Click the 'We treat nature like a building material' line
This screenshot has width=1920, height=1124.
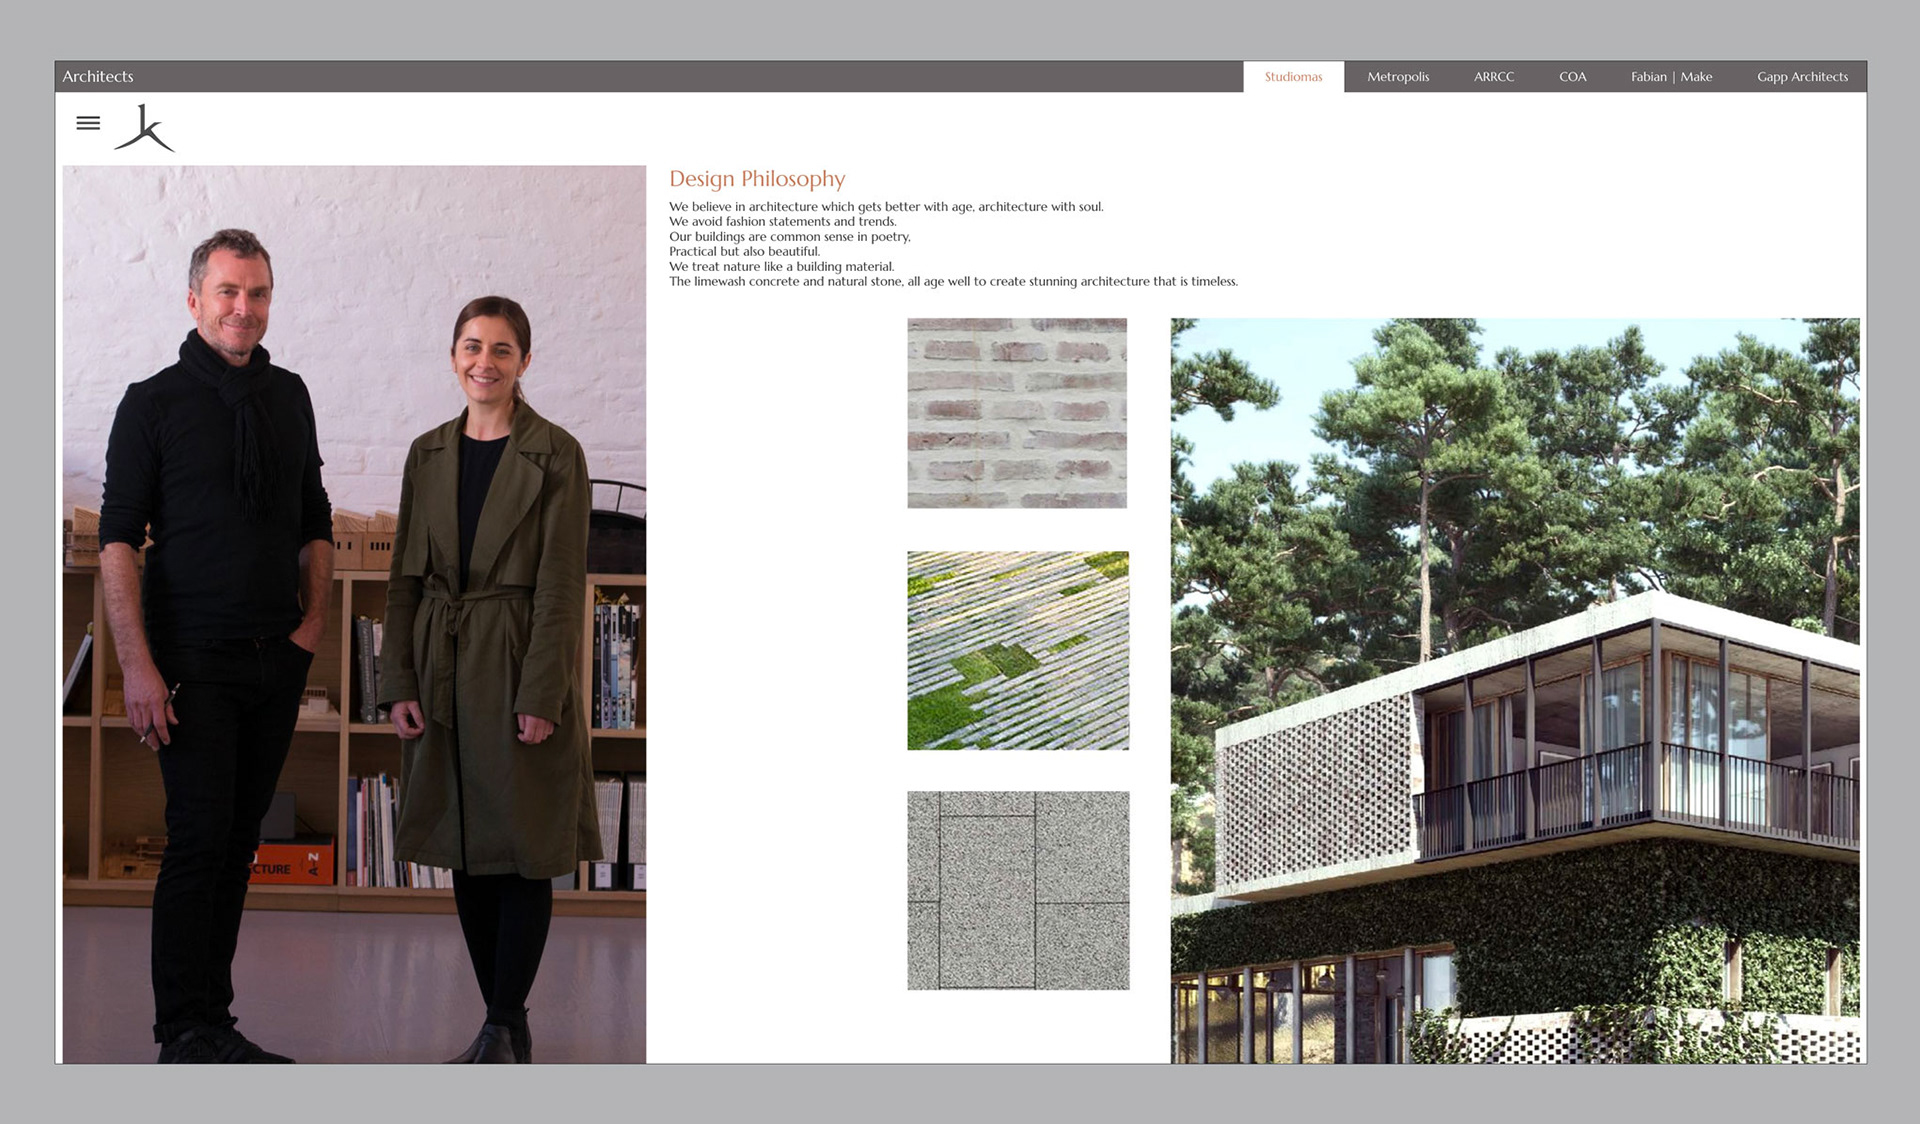pos(781,267)
